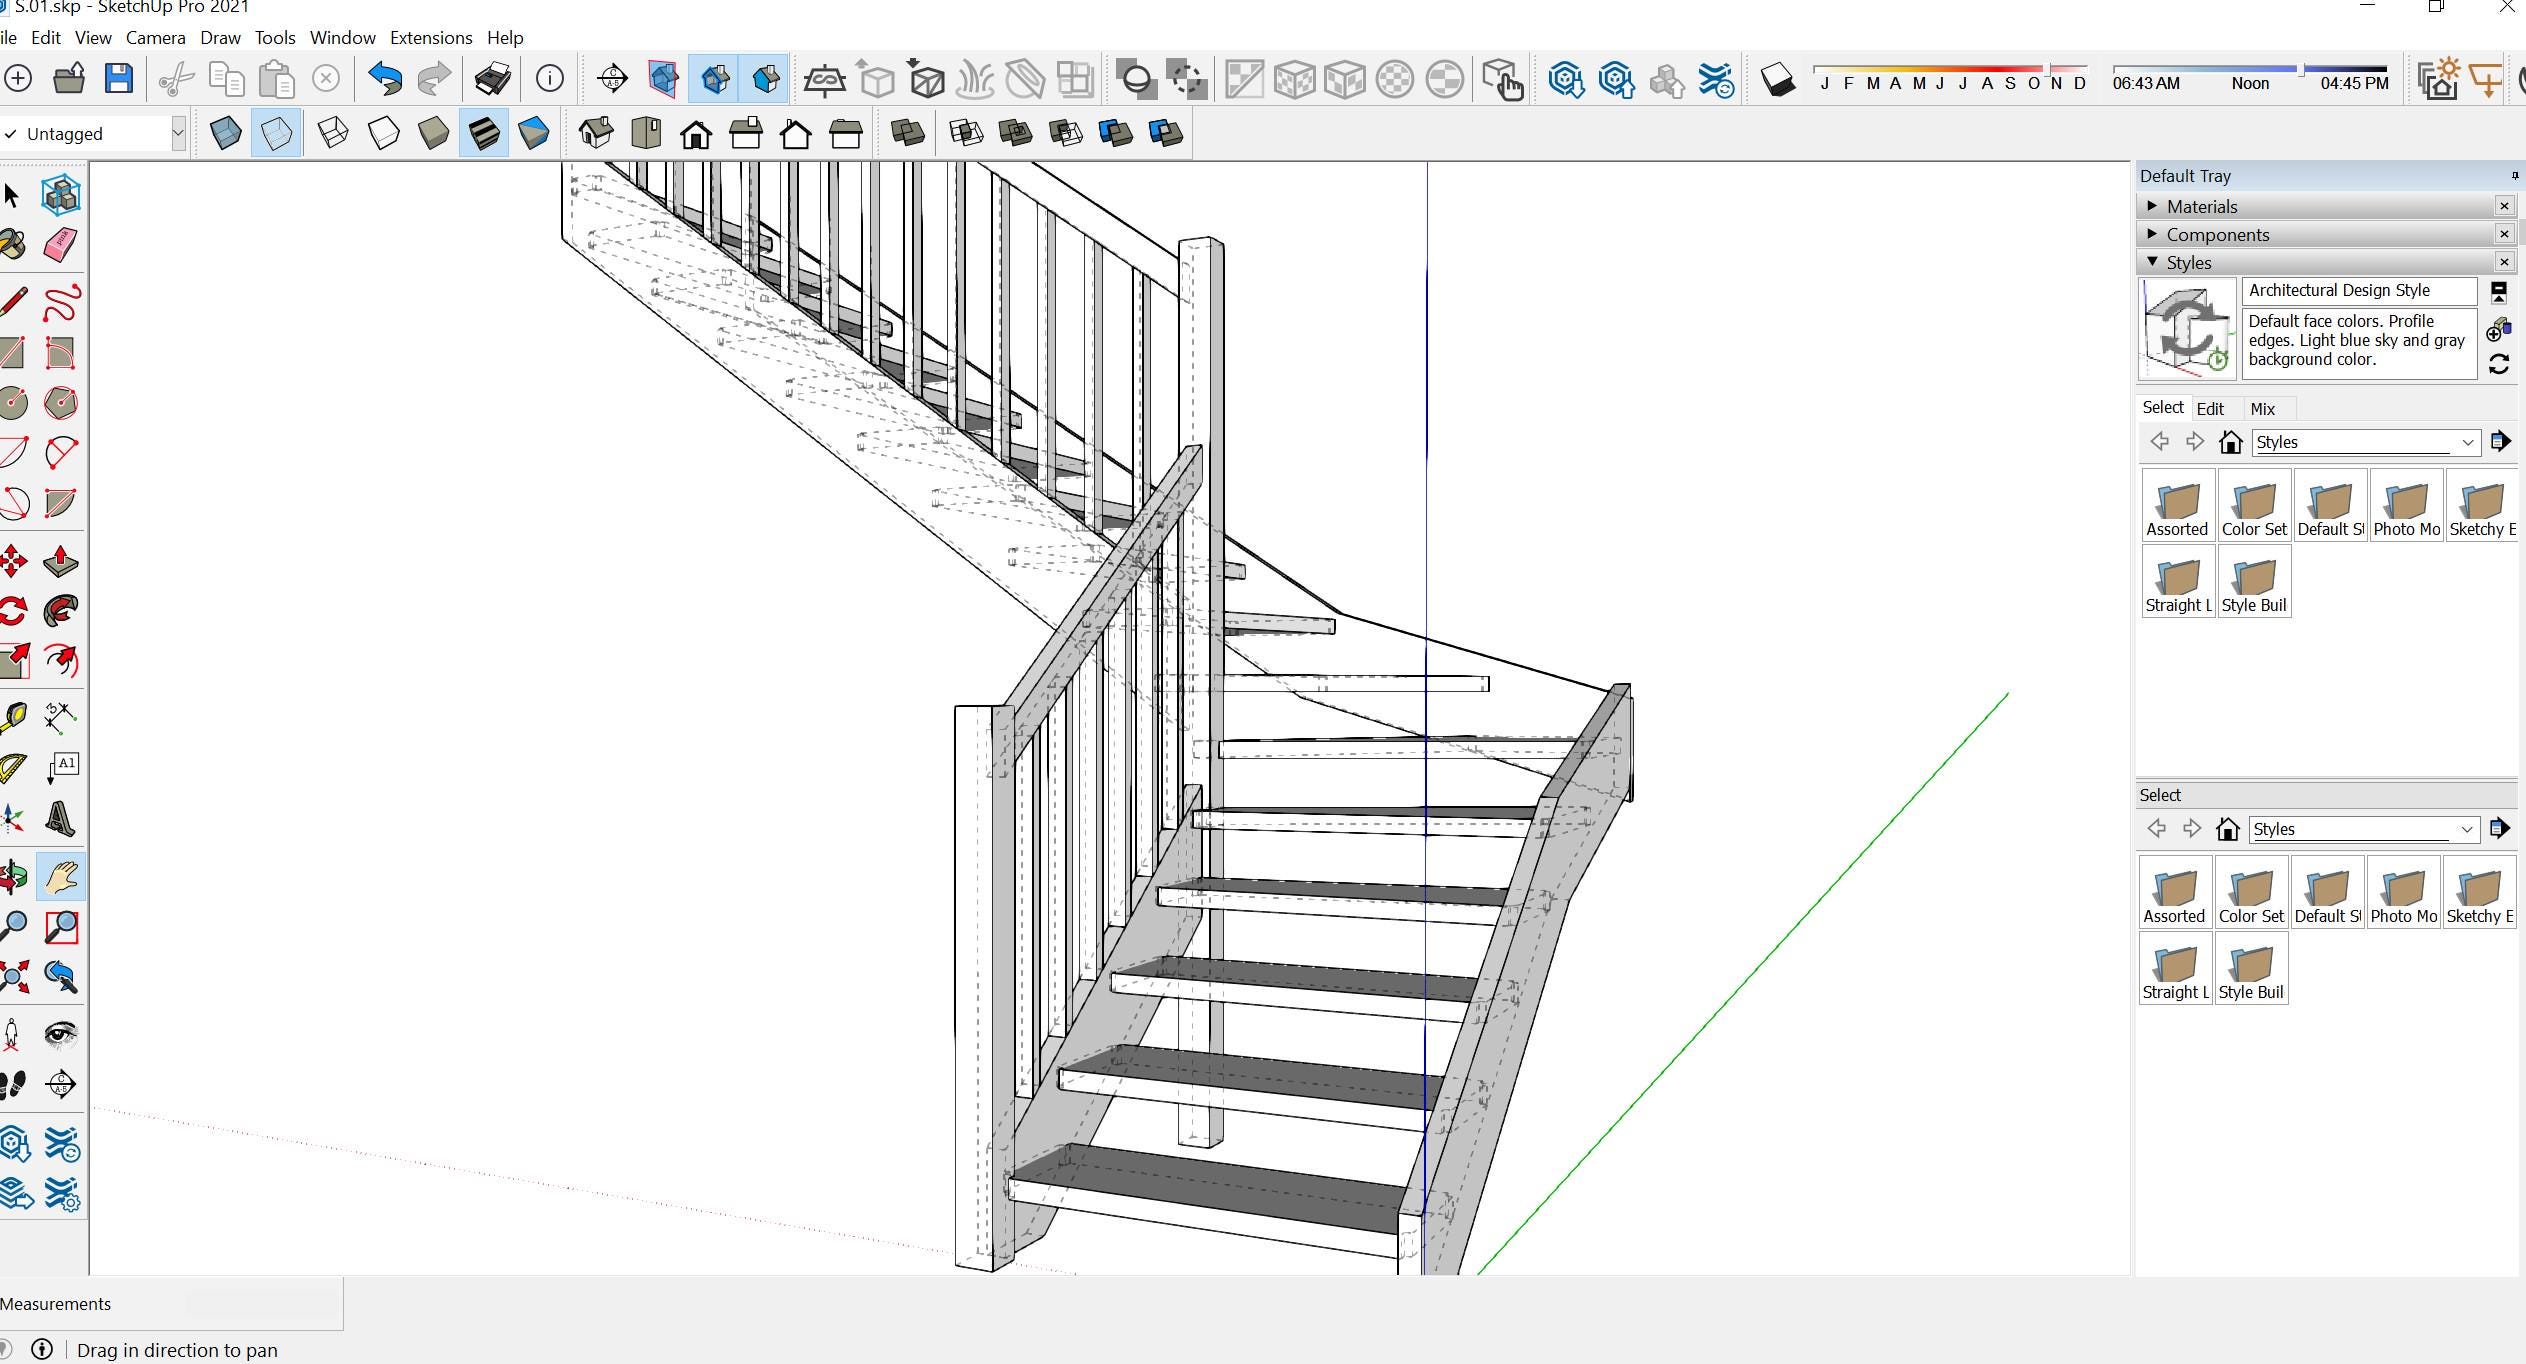This screenshot has height=1364, width=2526.
Task: Select the Follow Me tool
Action: tap(60, 610)
